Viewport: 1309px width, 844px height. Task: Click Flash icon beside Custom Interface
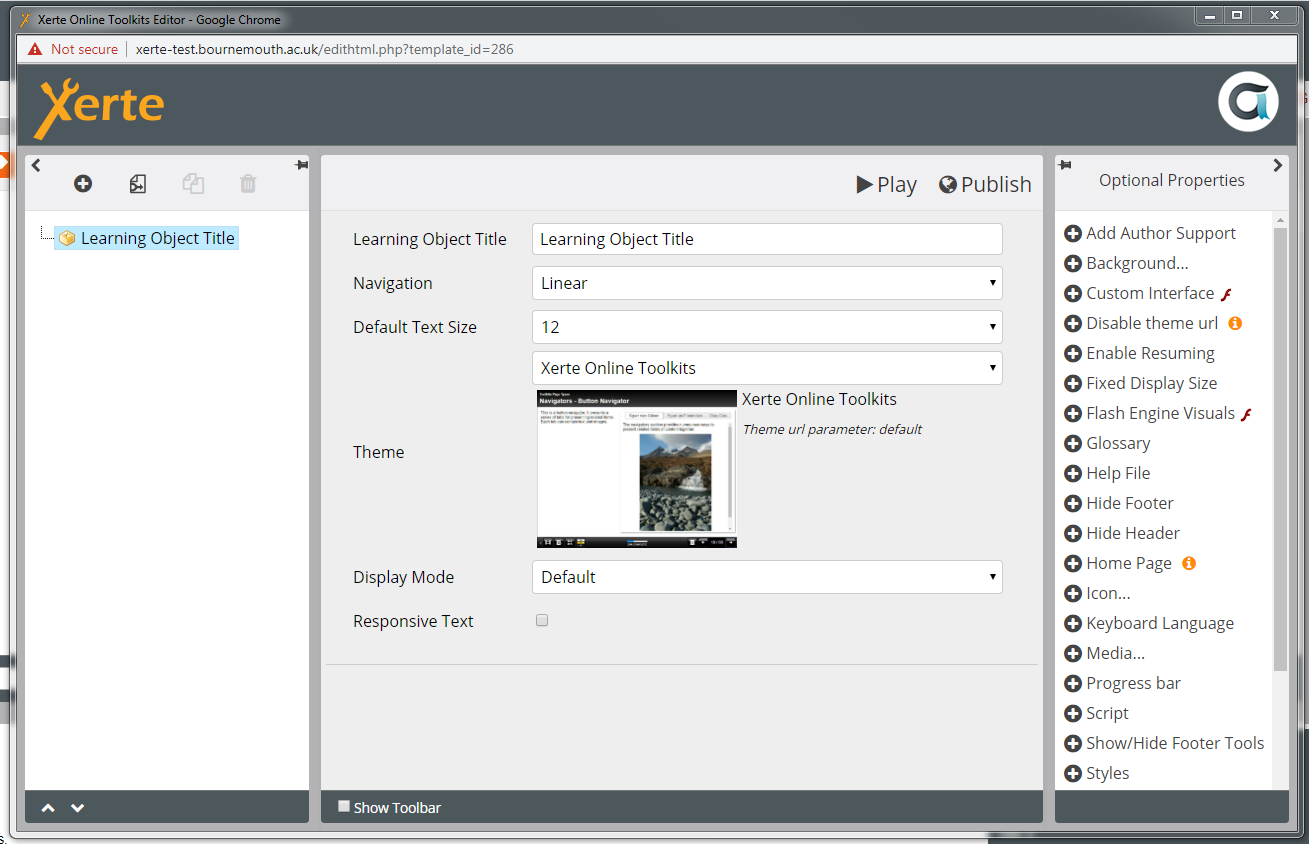point(1226,294)
